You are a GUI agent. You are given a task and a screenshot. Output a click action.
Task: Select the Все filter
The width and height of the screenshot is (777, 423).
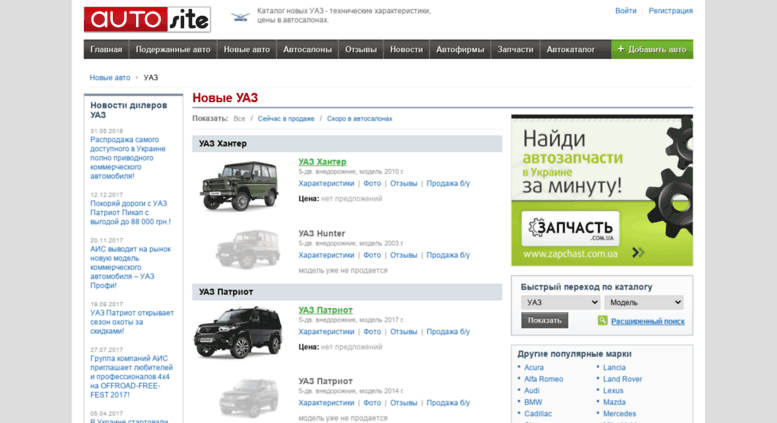[239, 119]
